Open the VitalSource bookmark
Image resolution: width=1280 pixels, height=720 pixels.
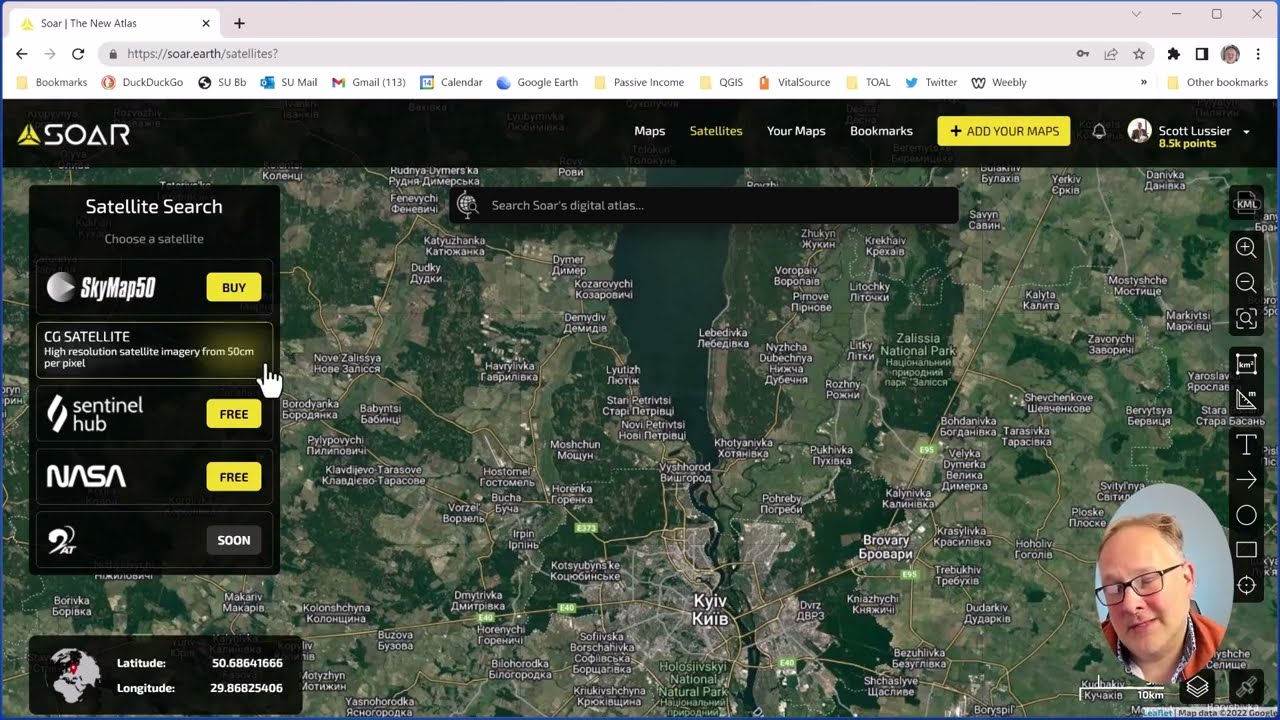point(794,82)
